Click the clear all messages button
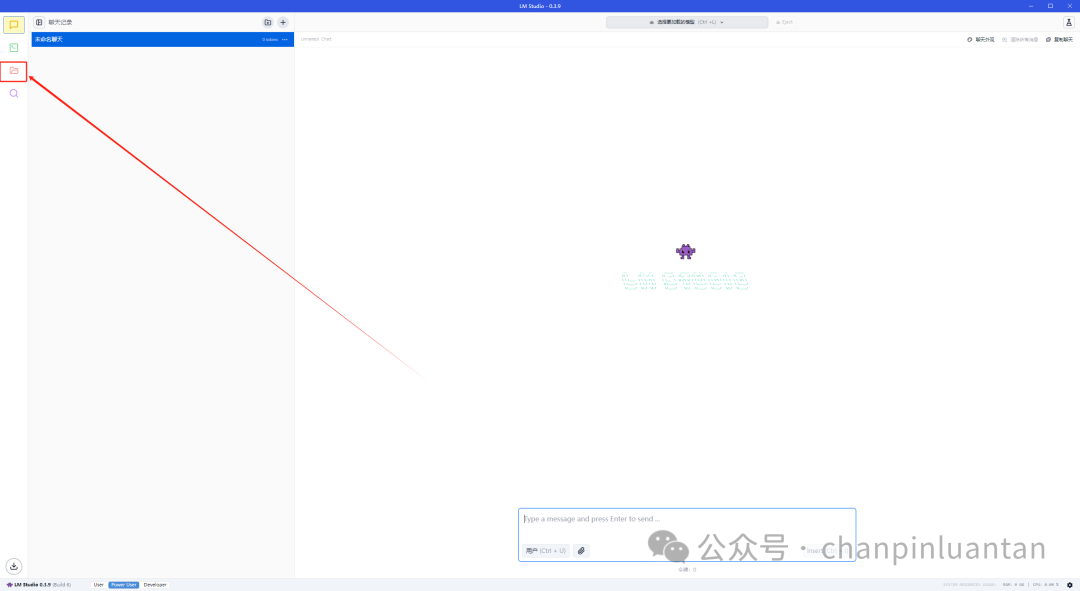 [1020, 39]
